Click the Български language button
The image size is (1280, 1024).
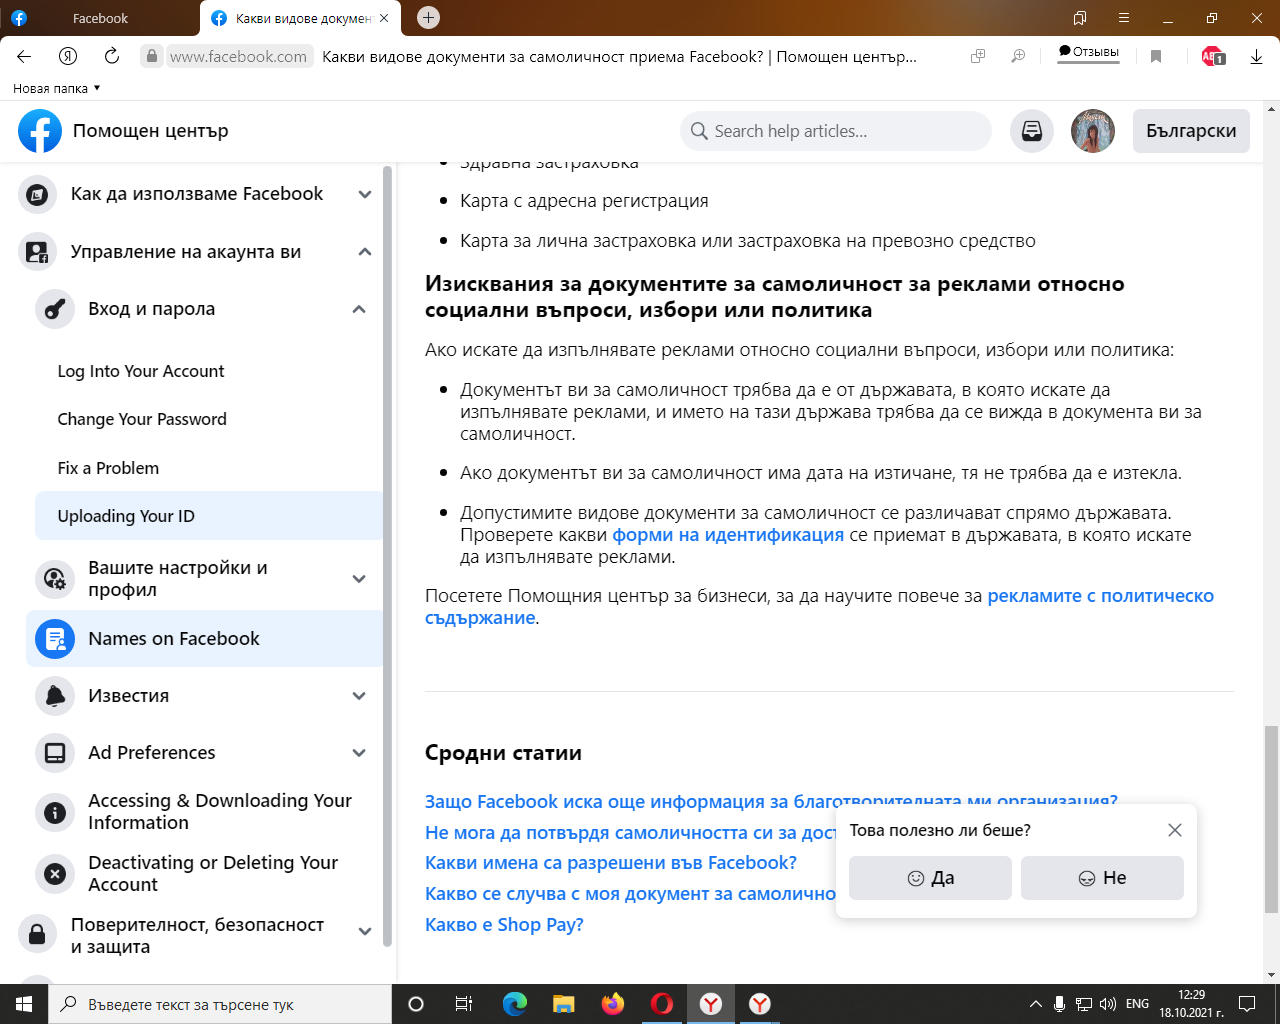(x=1191, y=131)
